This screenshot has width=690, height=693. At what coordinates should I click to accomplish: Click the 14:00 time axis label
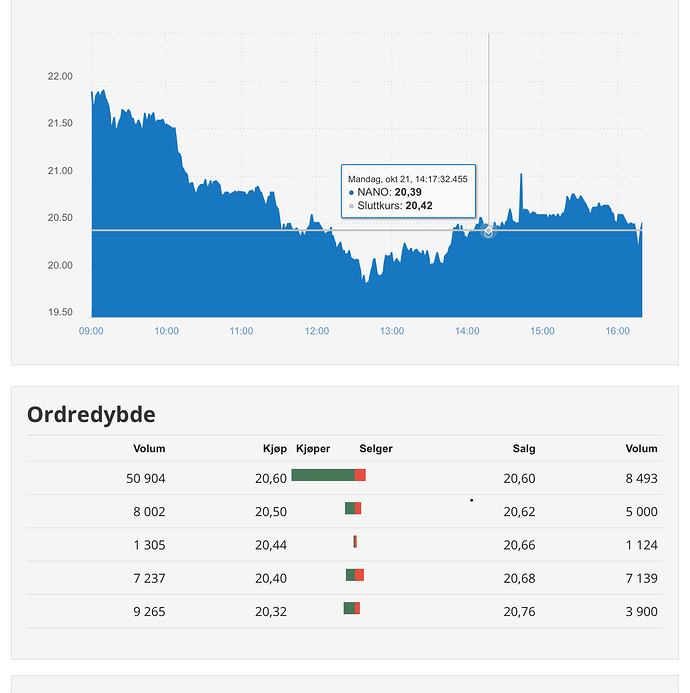[x=467, y=331]
